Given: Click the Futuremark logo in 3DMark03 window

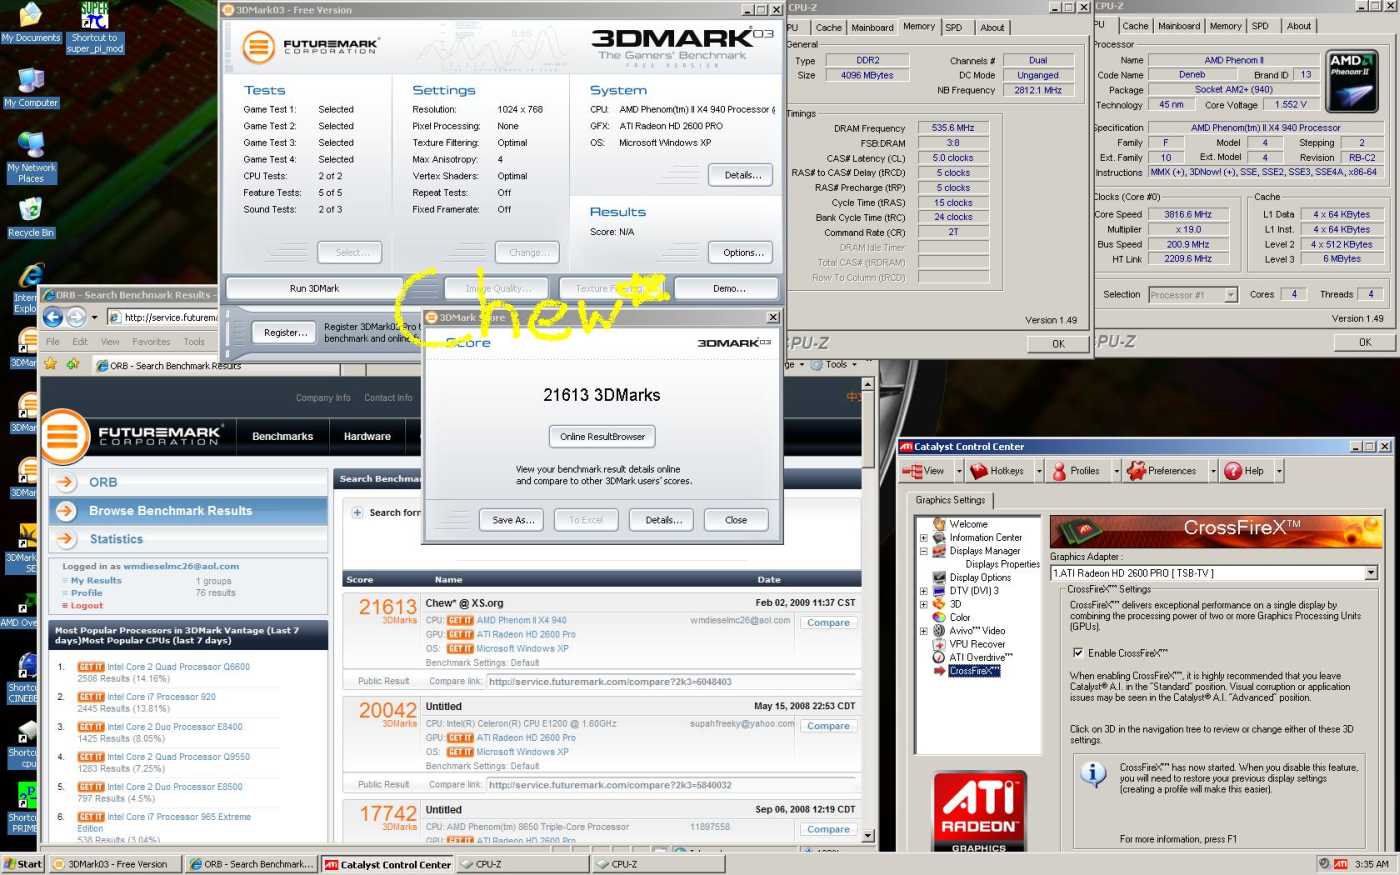Looking at the screenshot, I should click(x=258, y=46).
